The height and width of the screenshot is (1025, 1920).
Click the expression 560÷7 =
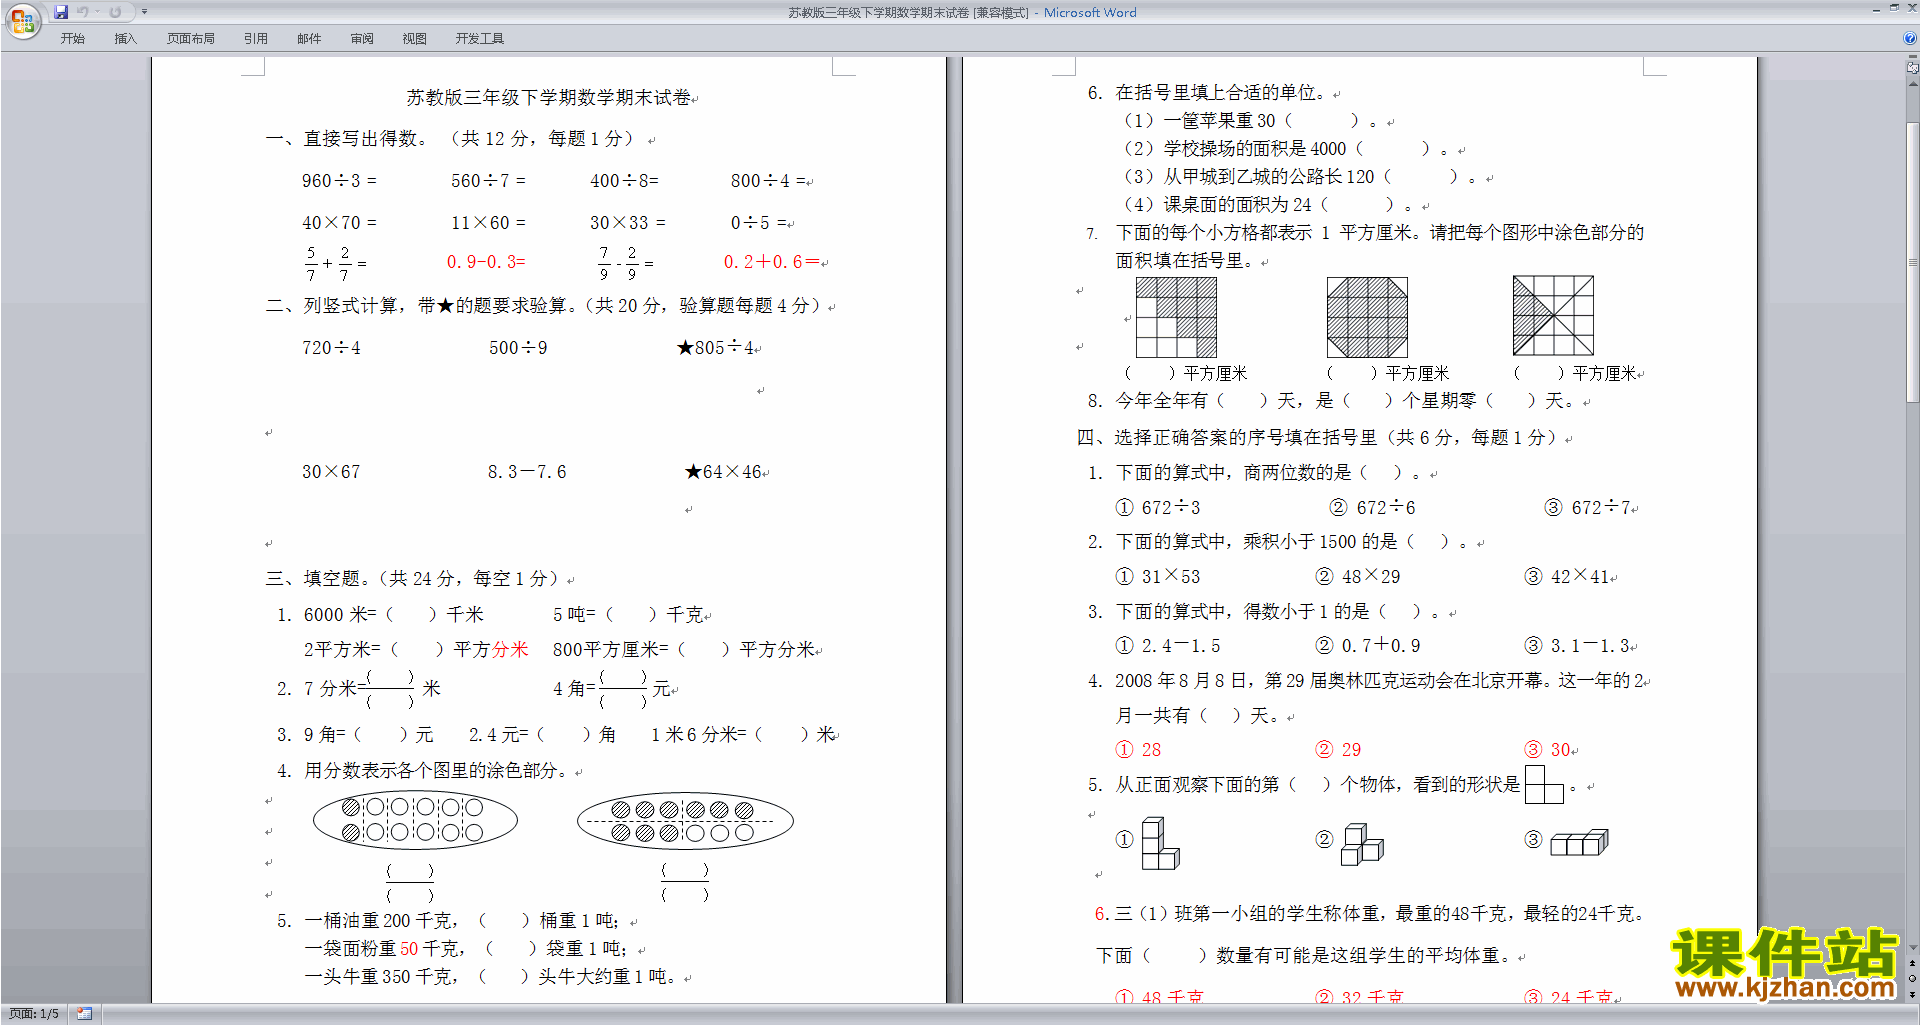tap(488, 181)
